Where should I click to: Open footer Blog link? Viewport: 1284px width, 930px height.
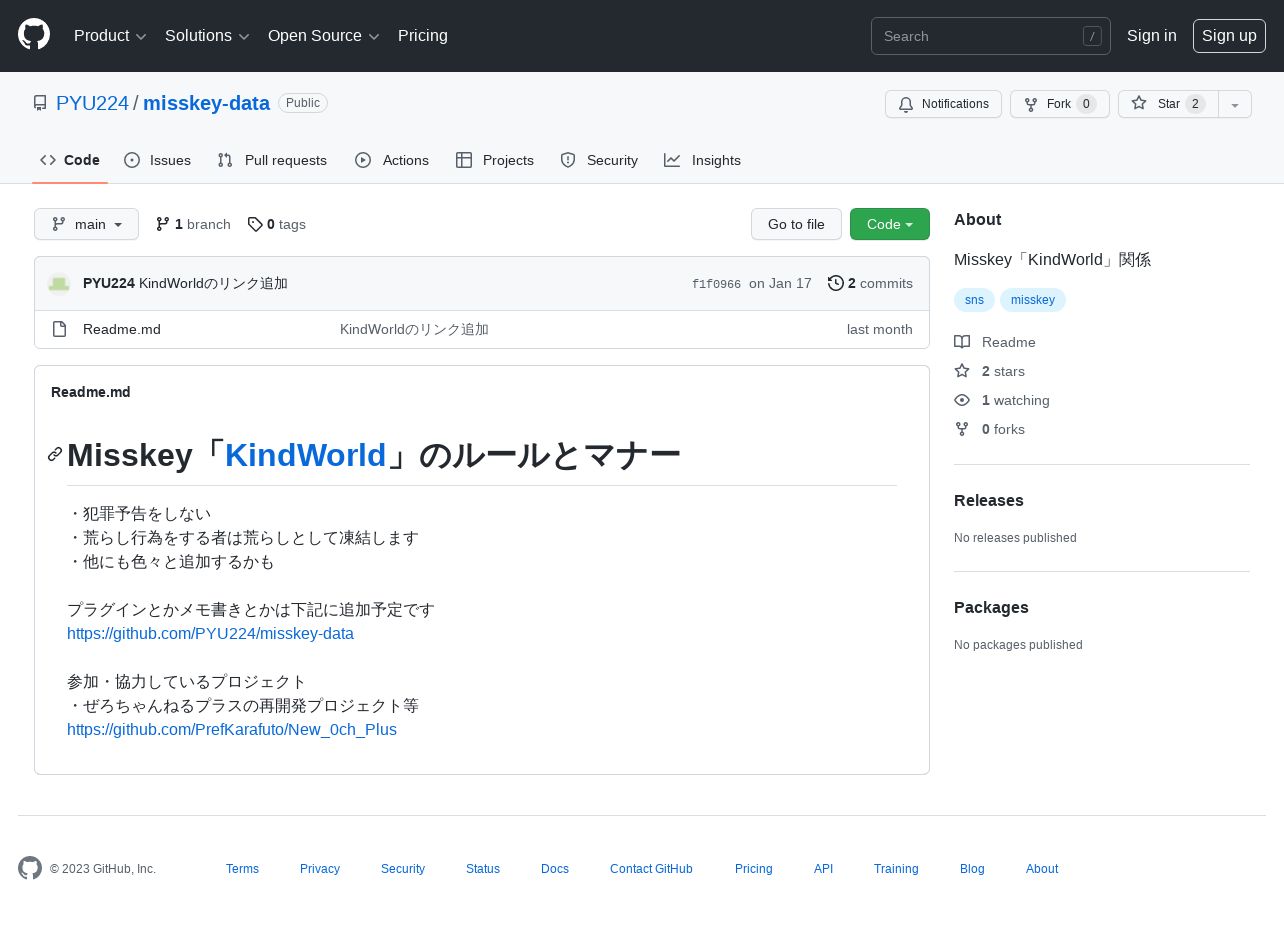click(x=972, y=869)
